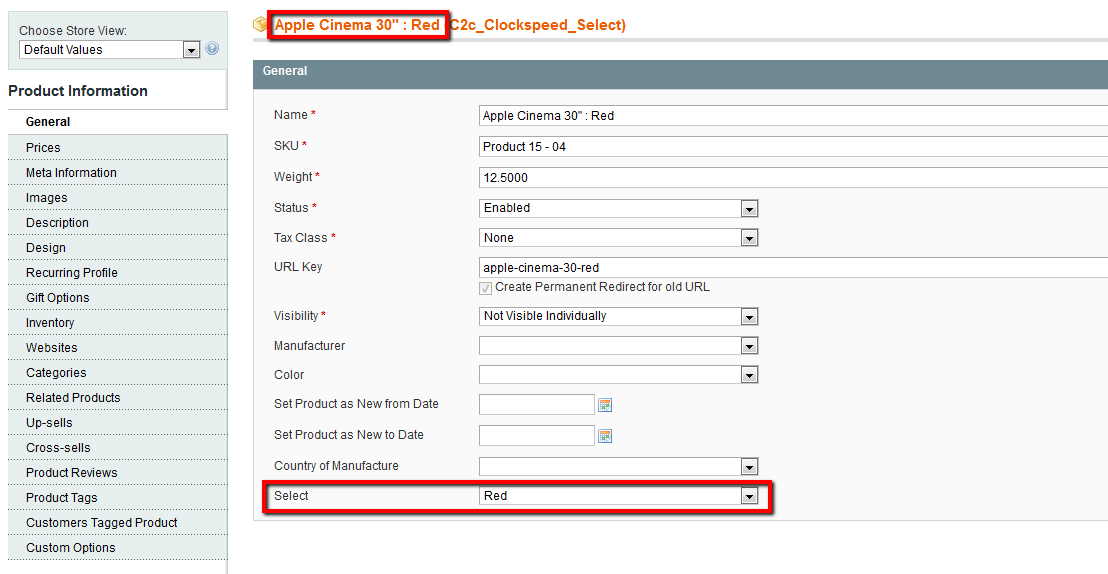Open the Choose Store View dropdown

click(111, 49)
